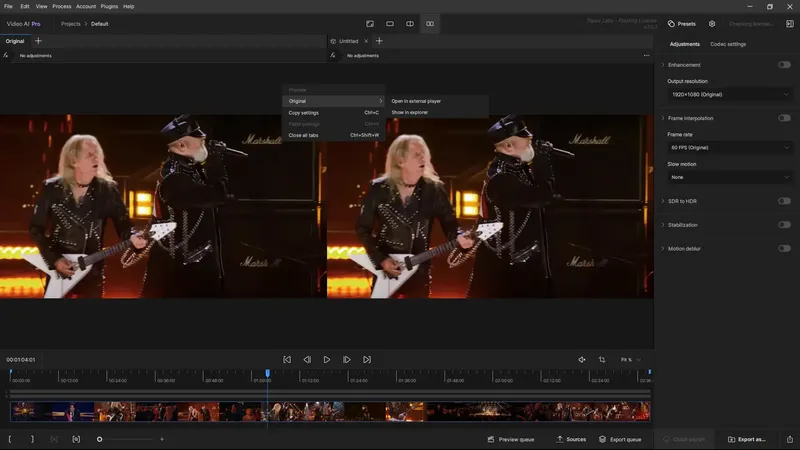Image resolution: width=800 pixels, height=450 pixels.
Task: Click the timeline zoom slider handle
Action: [x=99, y=439]
